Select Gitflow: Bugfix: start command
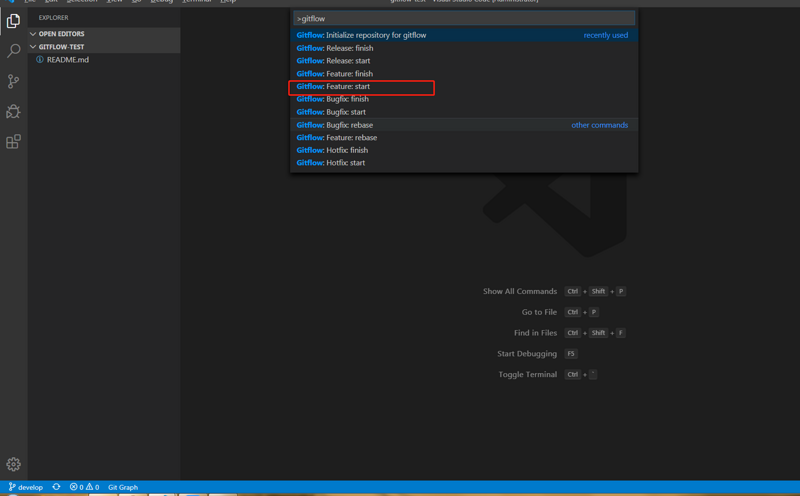Screen dimensions: 800x496 point(464,112)
